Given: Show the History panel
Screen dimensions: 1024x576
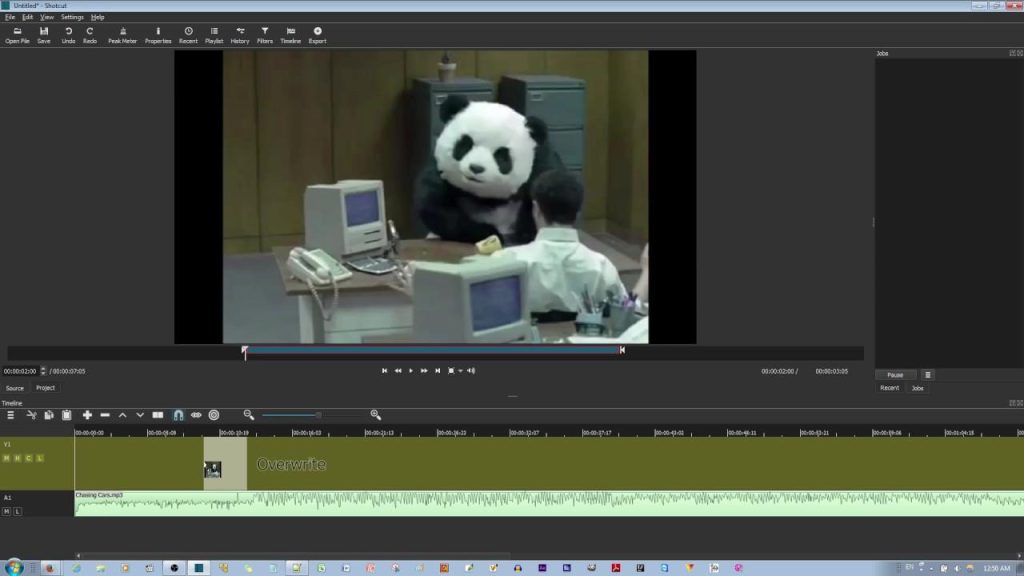Looking at the screenshot, I should (240, 35).
